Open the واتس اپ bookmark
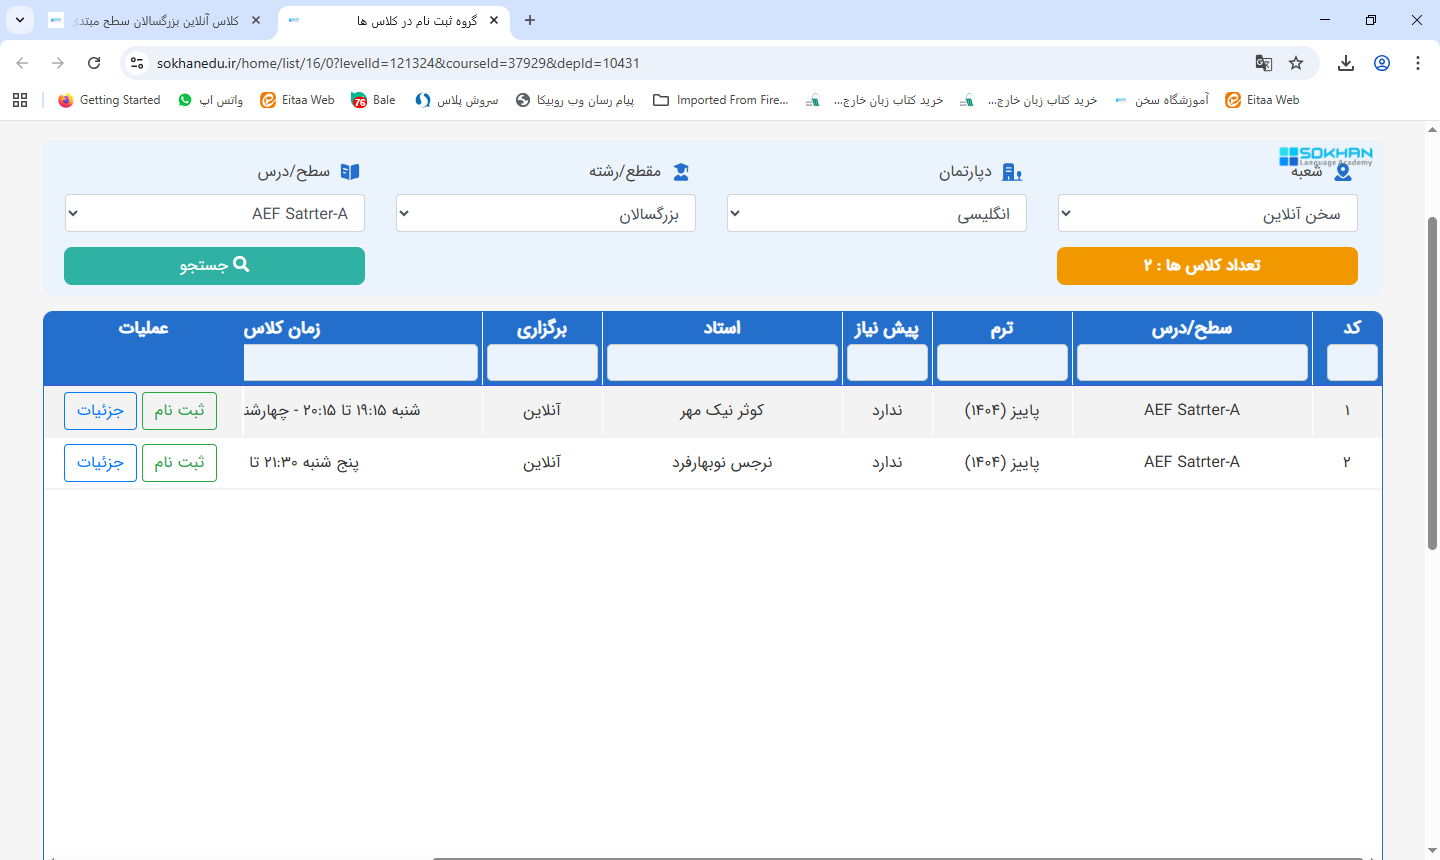The image size is (1440, 860). click(x=210, y=99)
